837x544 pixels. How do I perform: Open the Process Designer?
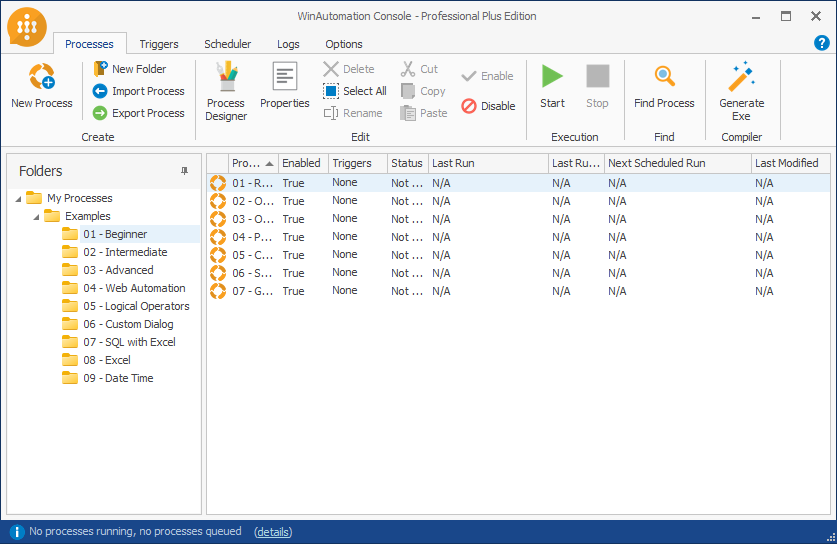226,92
